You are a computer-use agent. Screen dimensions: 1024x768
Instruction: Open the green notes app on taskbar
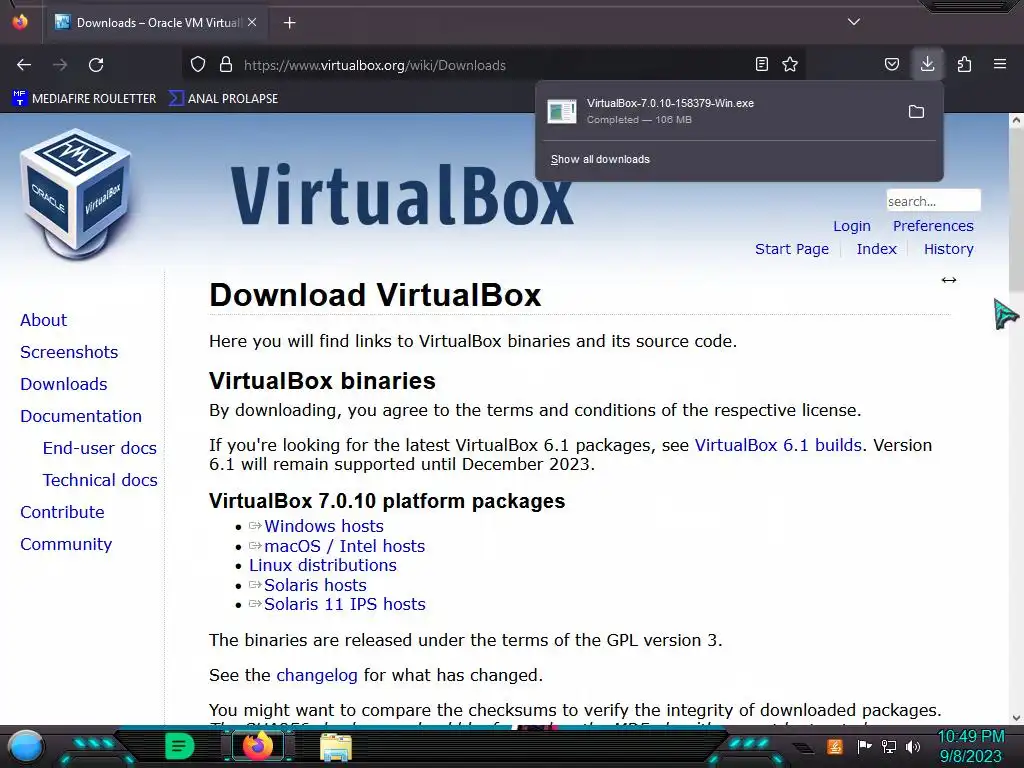click(x=179, y=746)
